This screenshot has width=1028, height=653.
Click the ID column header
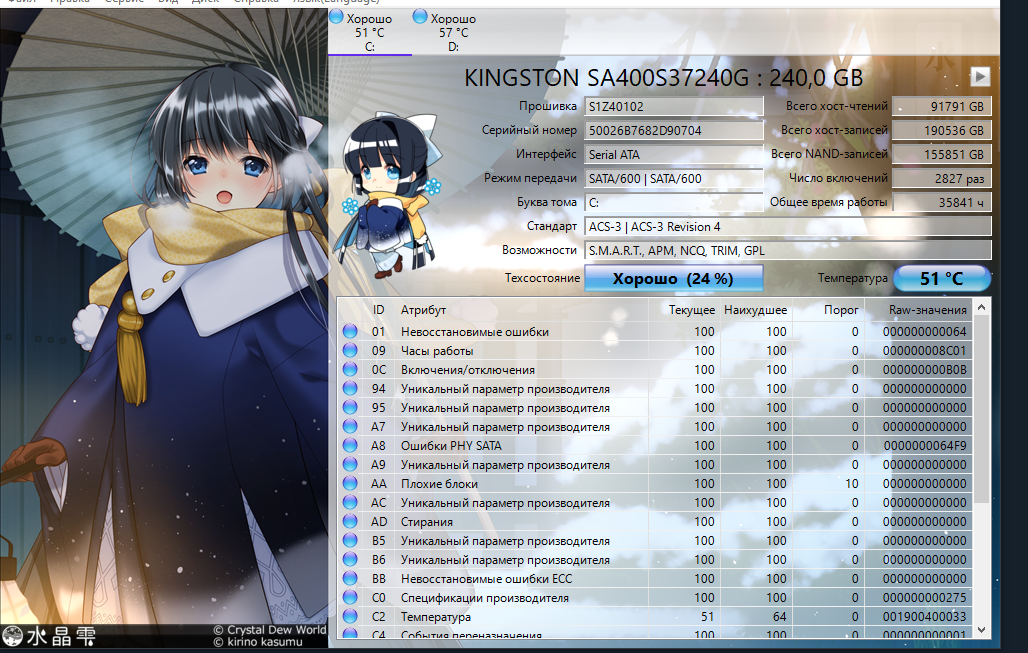tap(378, 309)
